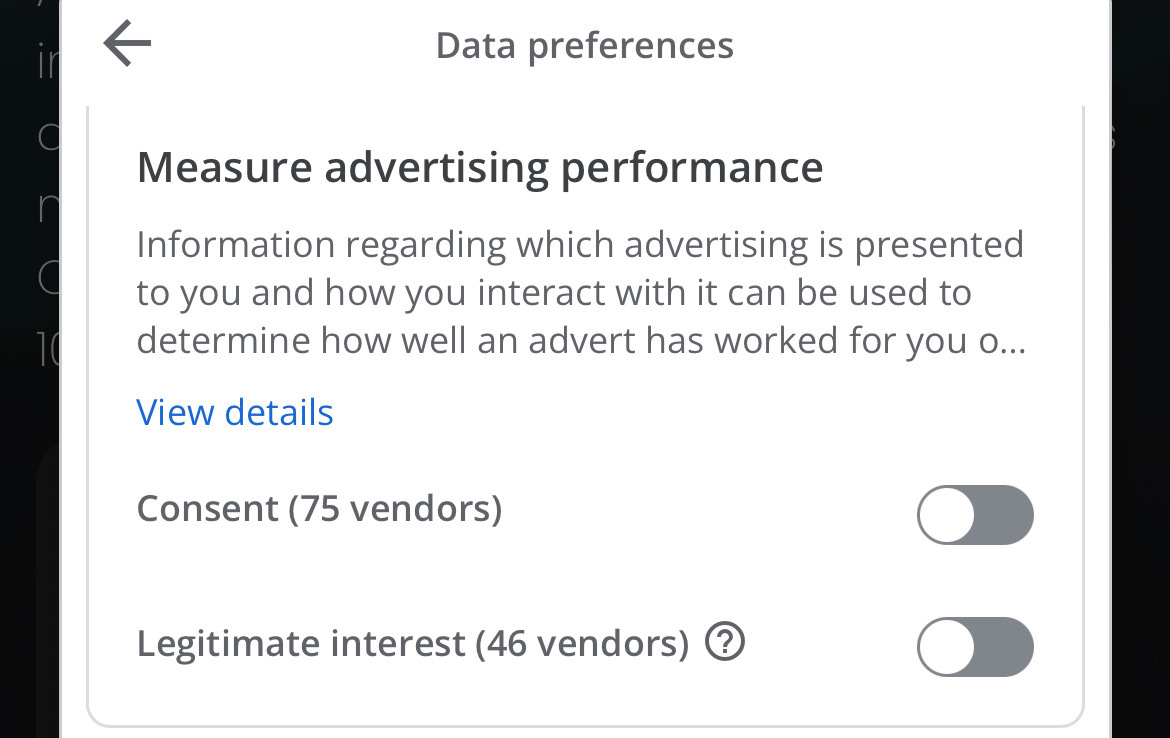
Task: Click the ellipsis ending the description
Action: point(1013,342)
